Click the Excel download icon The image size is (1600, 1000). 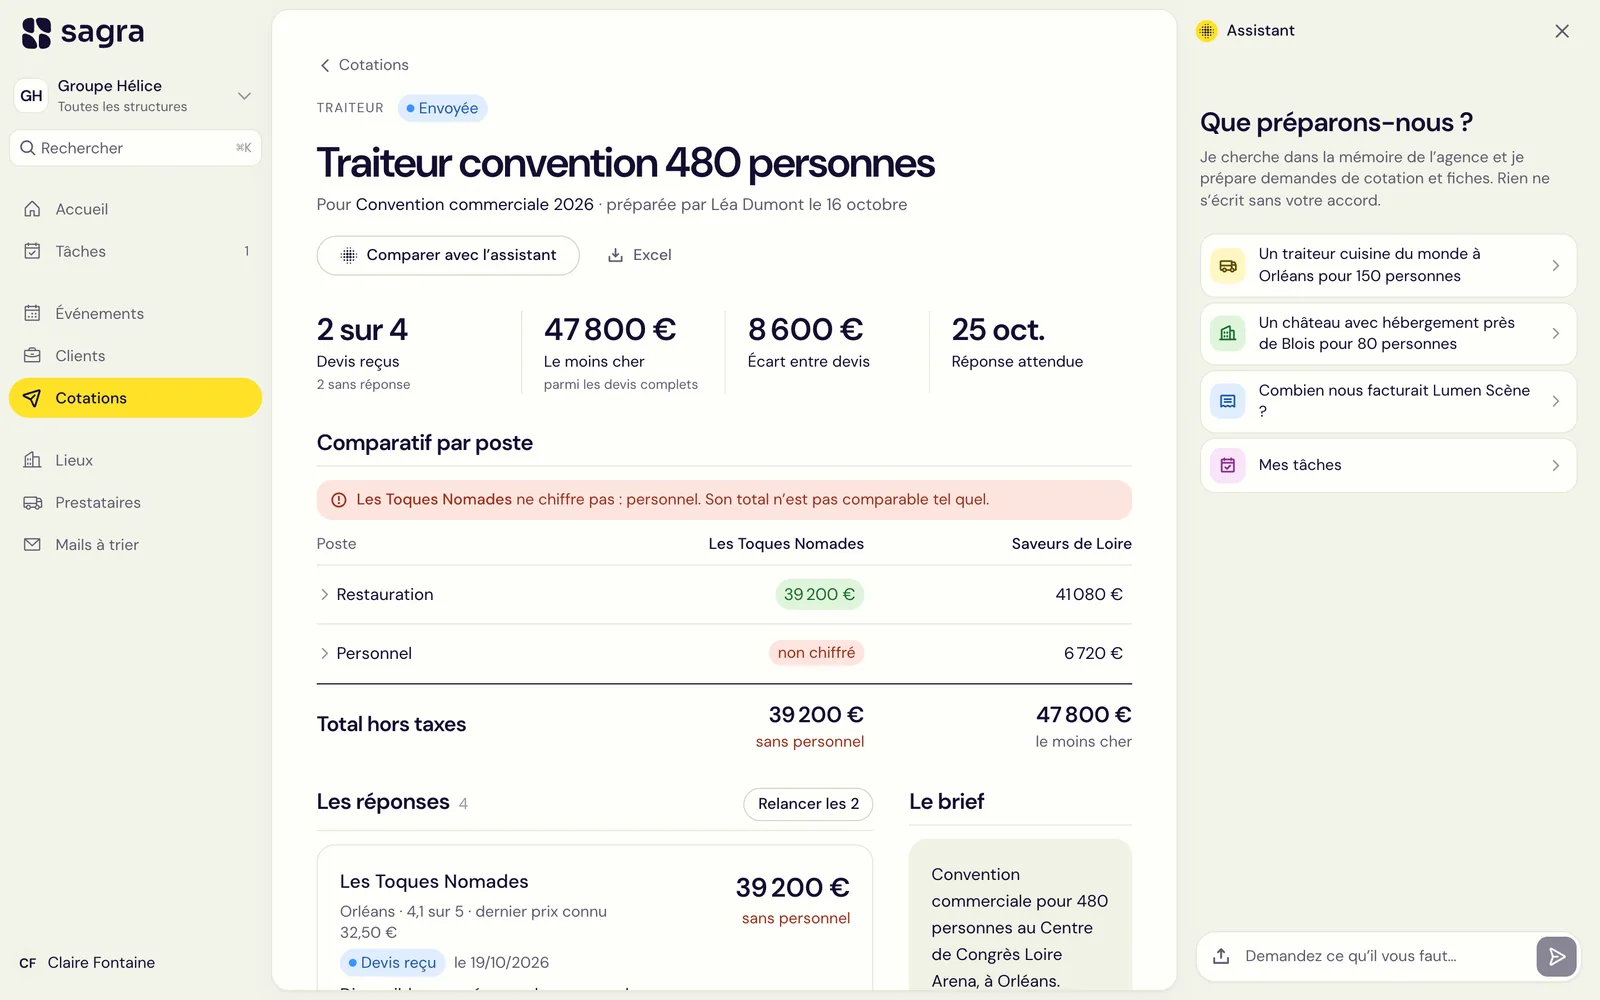(x=616, y=255)
